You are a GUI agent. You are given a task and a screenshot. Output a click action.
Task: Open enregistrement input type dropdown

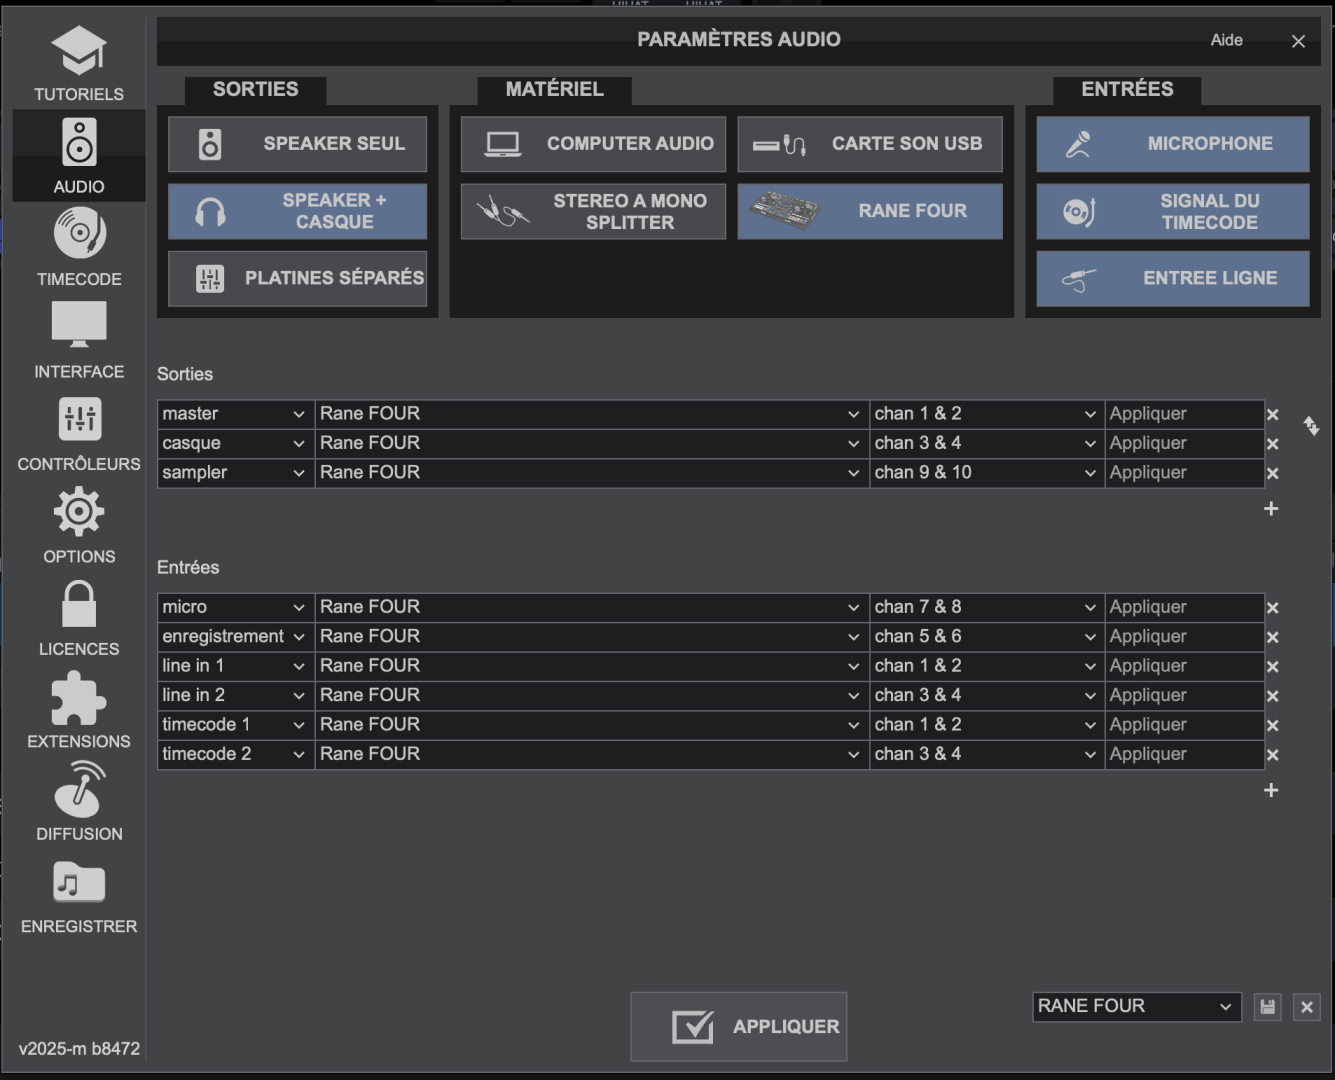(236, 636)
